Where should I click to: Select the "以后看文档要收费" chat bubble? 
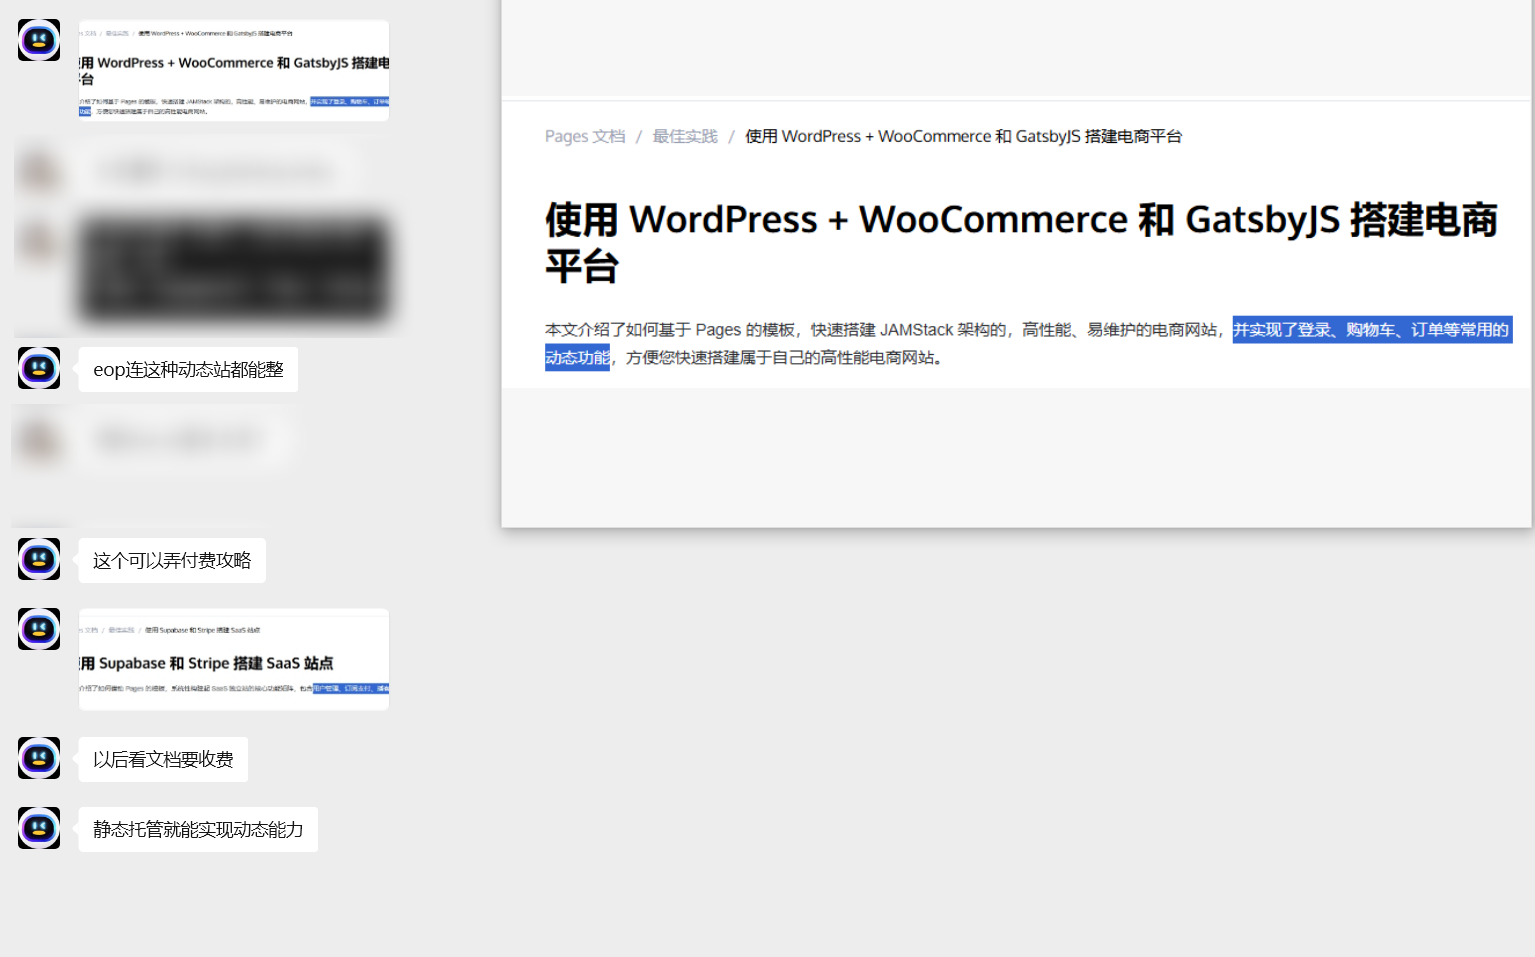(x=163, y=760)
